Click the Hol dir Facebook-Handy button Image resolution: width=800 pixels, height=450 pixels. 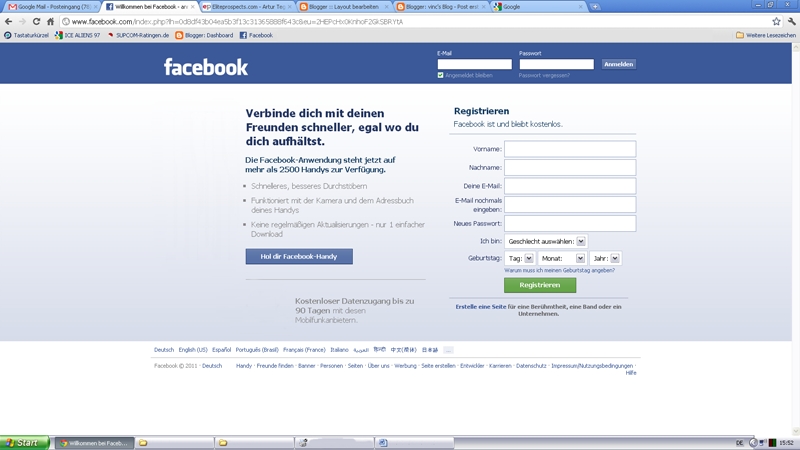tap(299, 257)
